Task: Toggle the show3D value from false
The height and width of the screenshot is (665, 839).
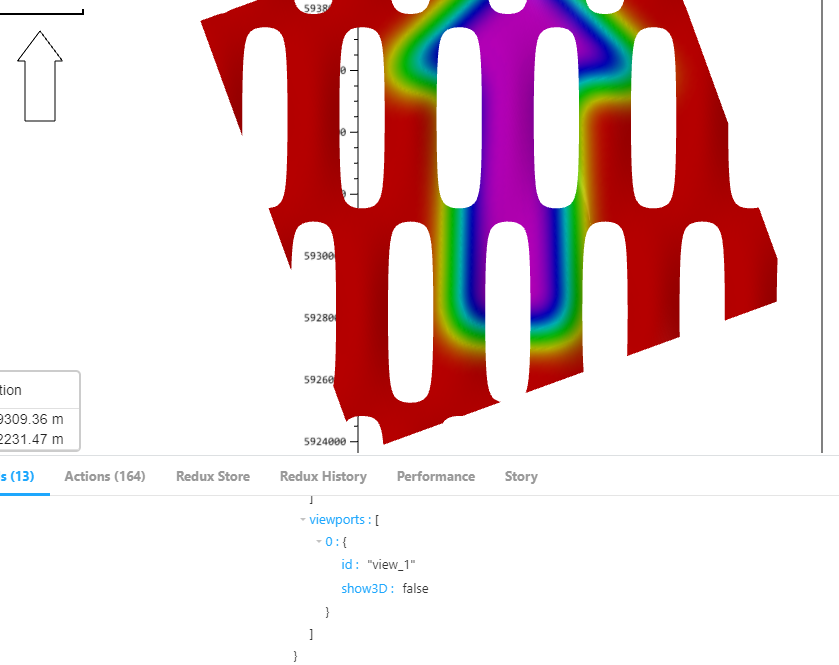Action: (x=414, y=588)
